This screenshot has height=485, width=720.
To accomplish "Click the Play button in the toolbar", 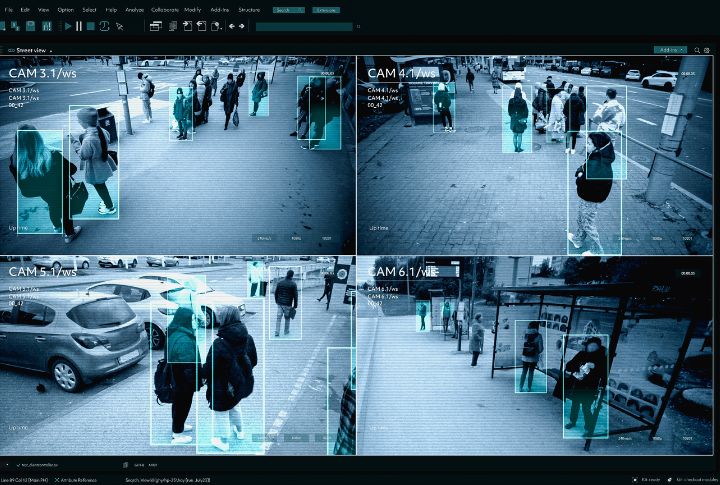I will tap(66, 26).
